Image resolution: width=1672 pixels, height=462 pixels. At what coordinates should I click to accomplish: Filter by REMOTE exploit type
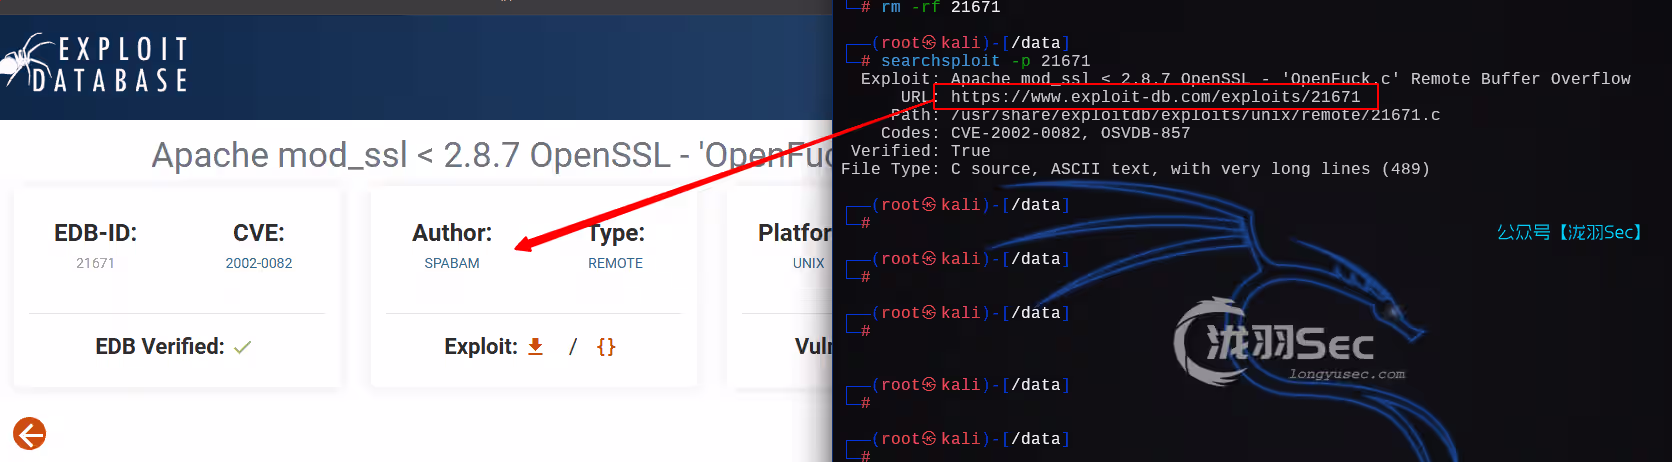click(x=615, y=263)
